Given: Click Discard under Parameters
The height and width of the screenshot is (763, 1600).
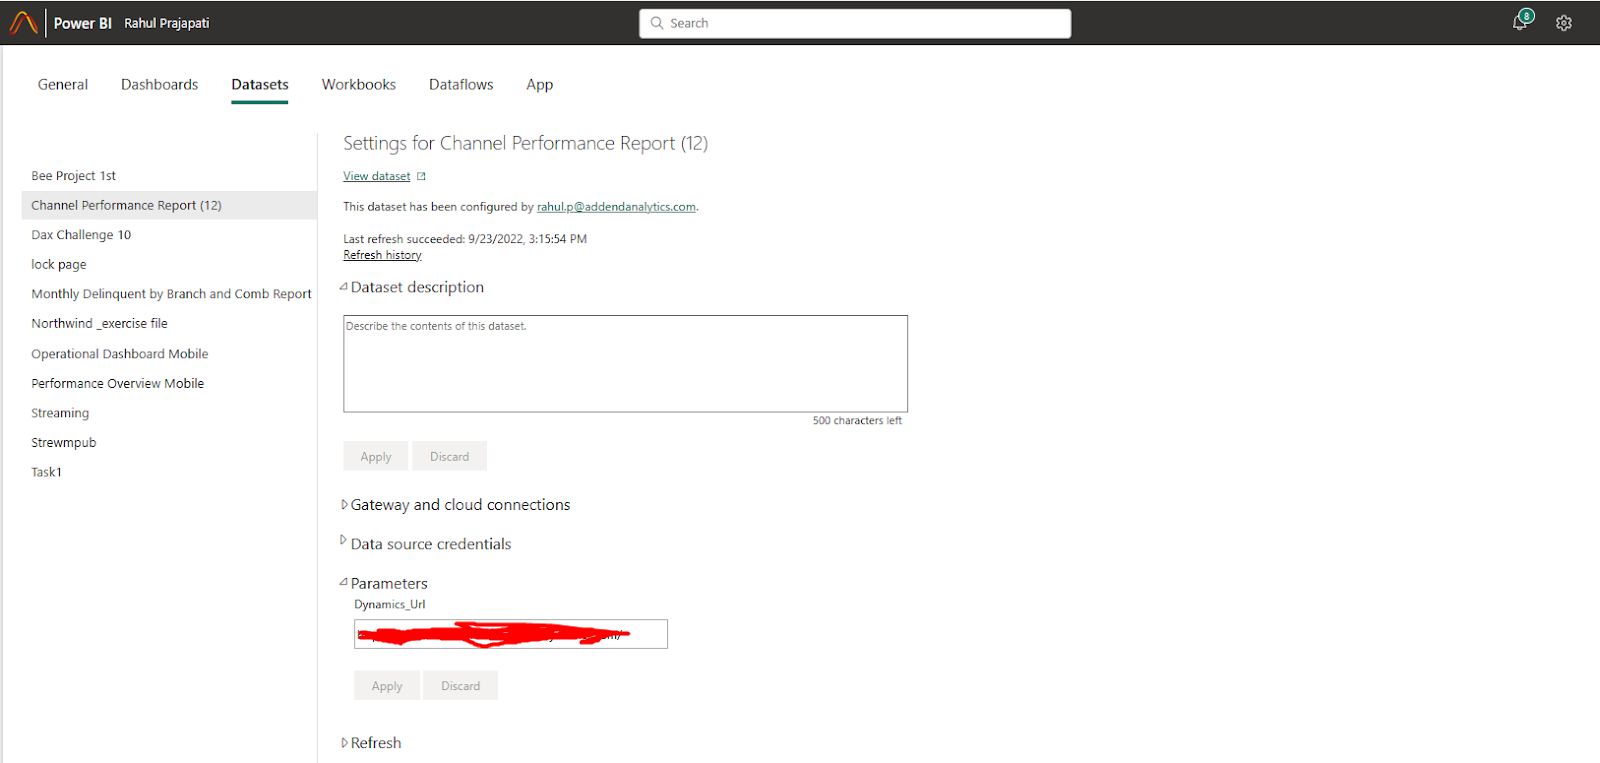Looking at the screenshot, I should (460, 686).
